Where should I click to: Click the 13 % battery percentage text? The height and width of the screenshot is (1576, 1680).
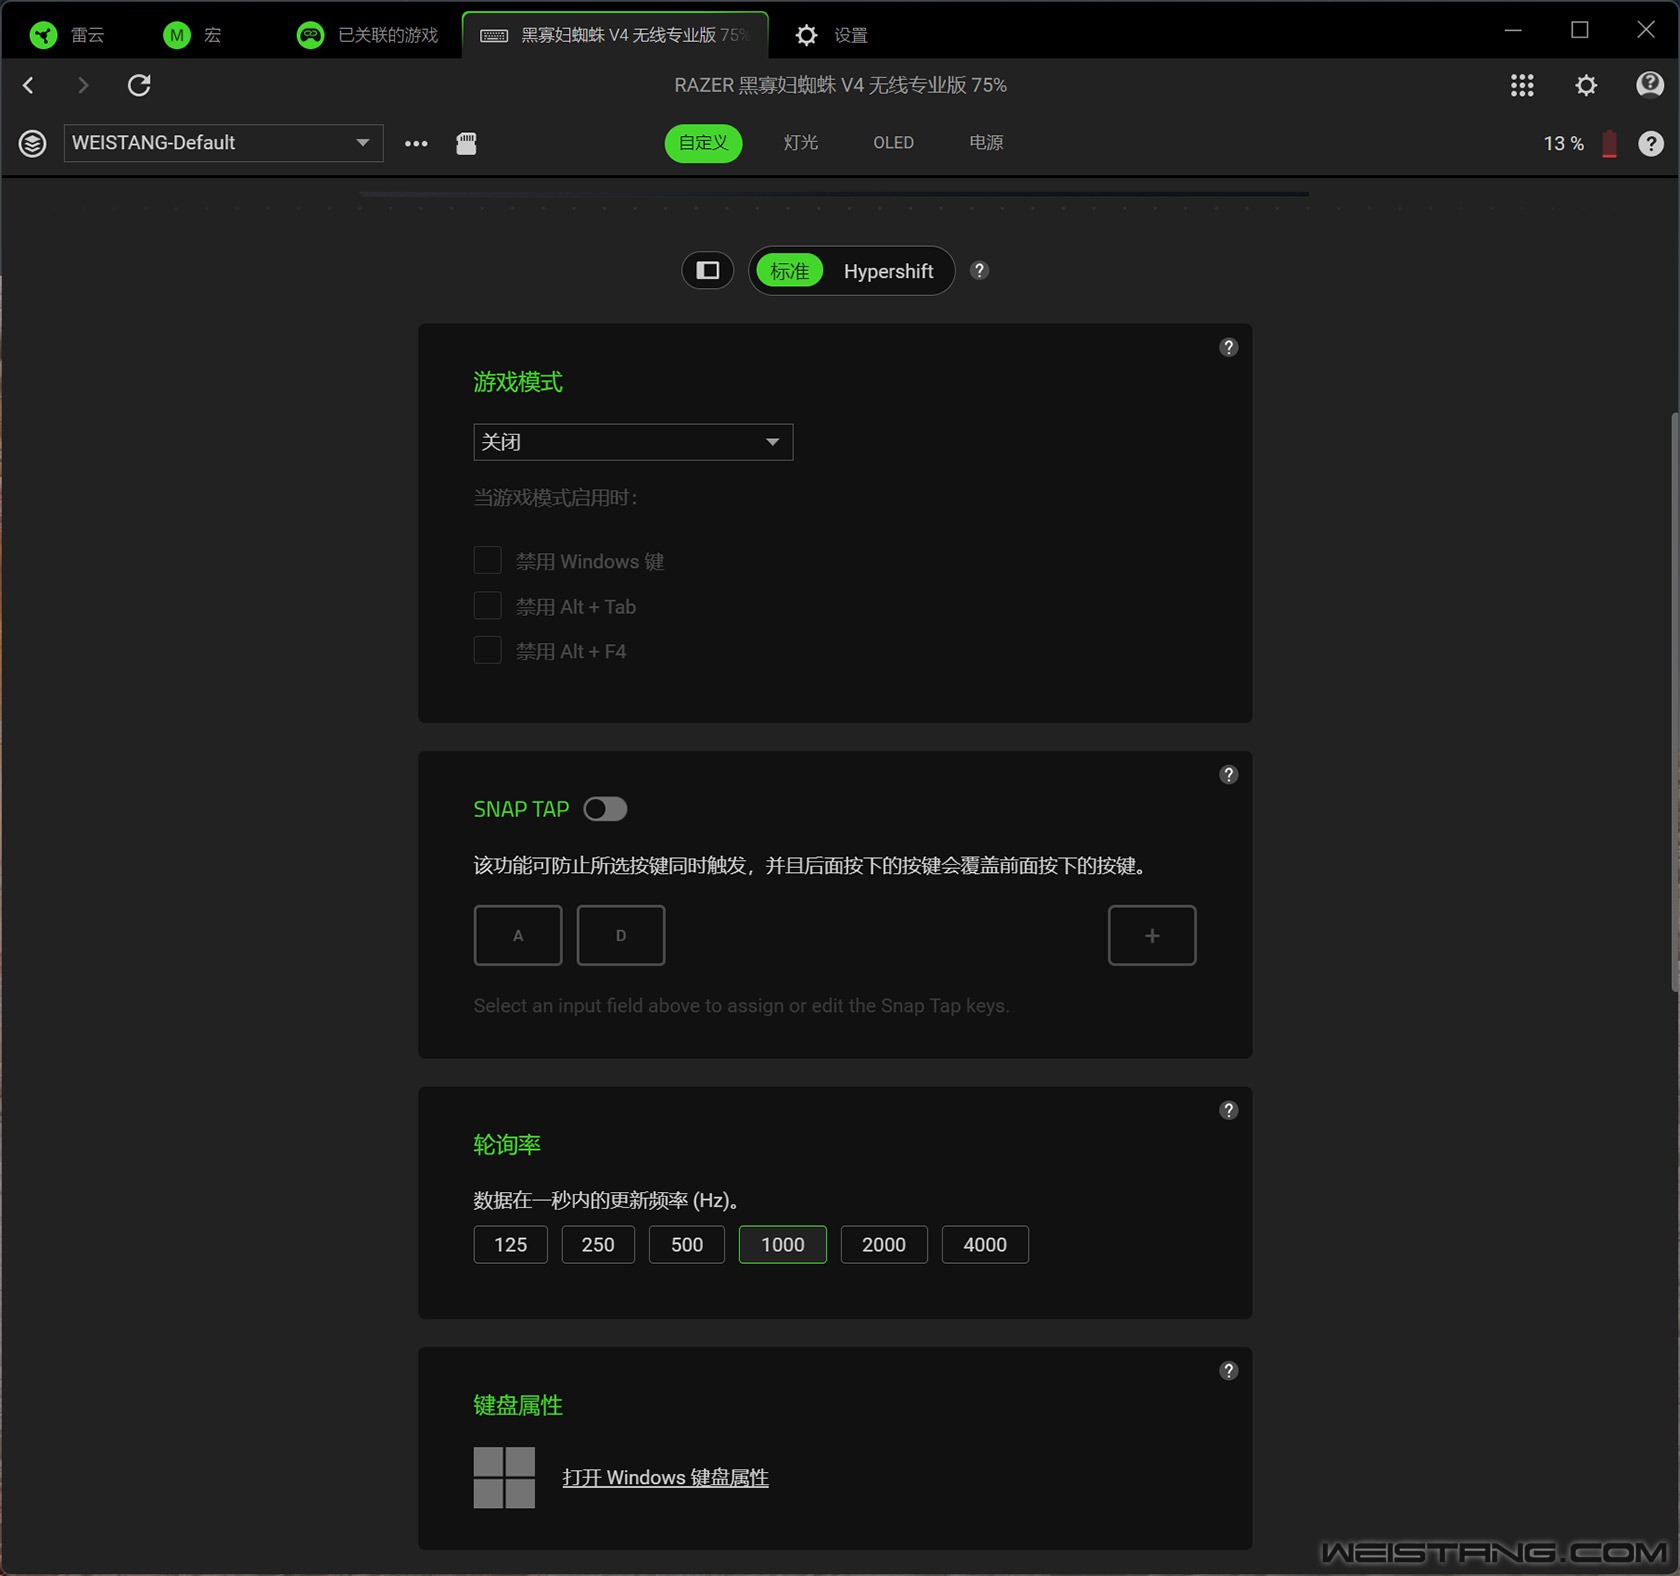pos(1563,143)
